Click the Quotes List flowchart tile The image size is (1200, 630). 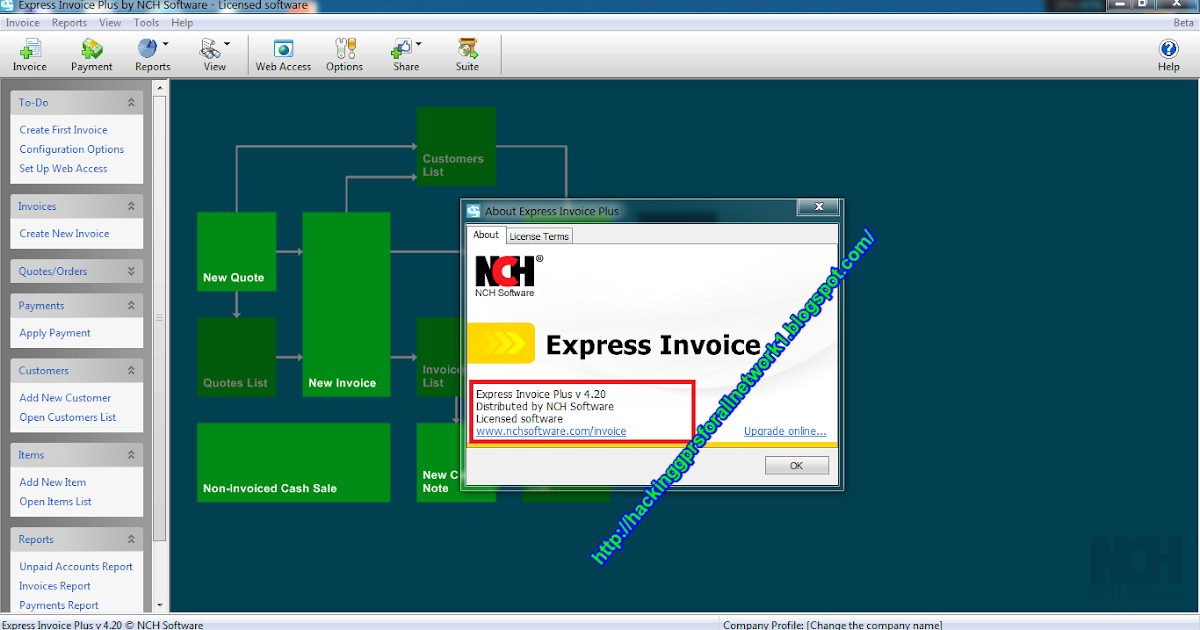(x=236, y=357)
